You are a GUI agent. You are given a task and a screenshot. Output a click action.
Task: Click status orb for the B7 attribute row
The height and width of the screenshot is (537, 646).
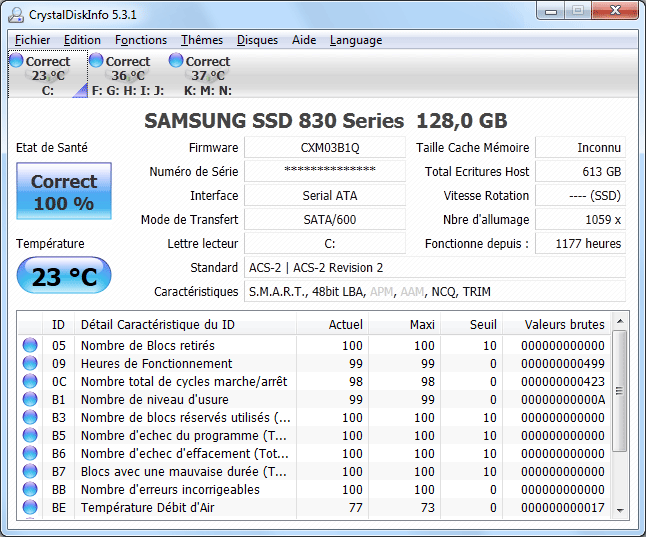pyautogui.click(x=30, y=471)
